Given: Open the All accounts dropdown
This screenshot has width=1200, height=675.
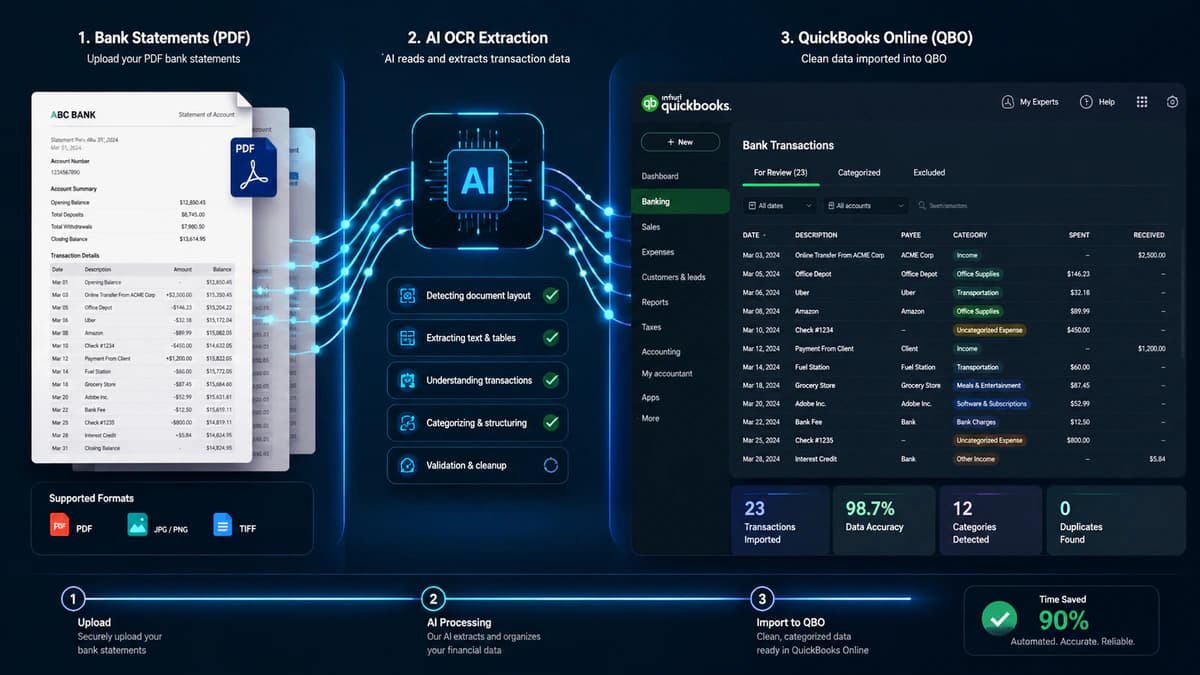Looking at the screenshot, I should 865,205.
